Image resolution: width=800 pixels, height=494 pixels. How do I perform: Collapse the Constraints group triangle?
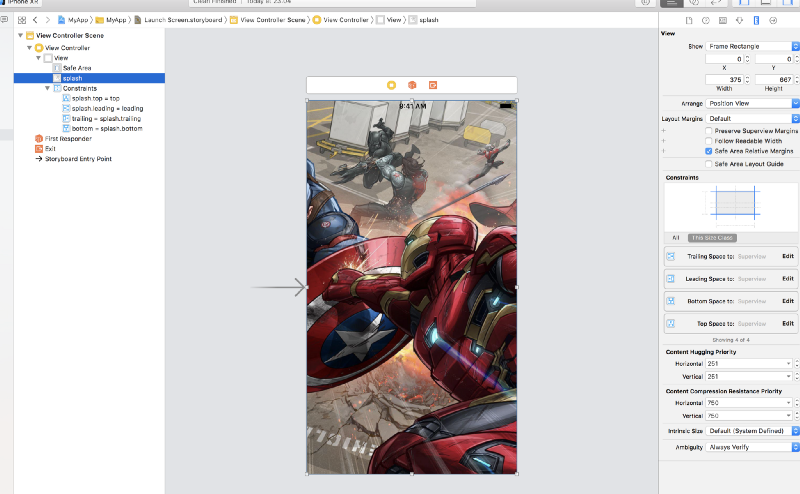(47, 88)
